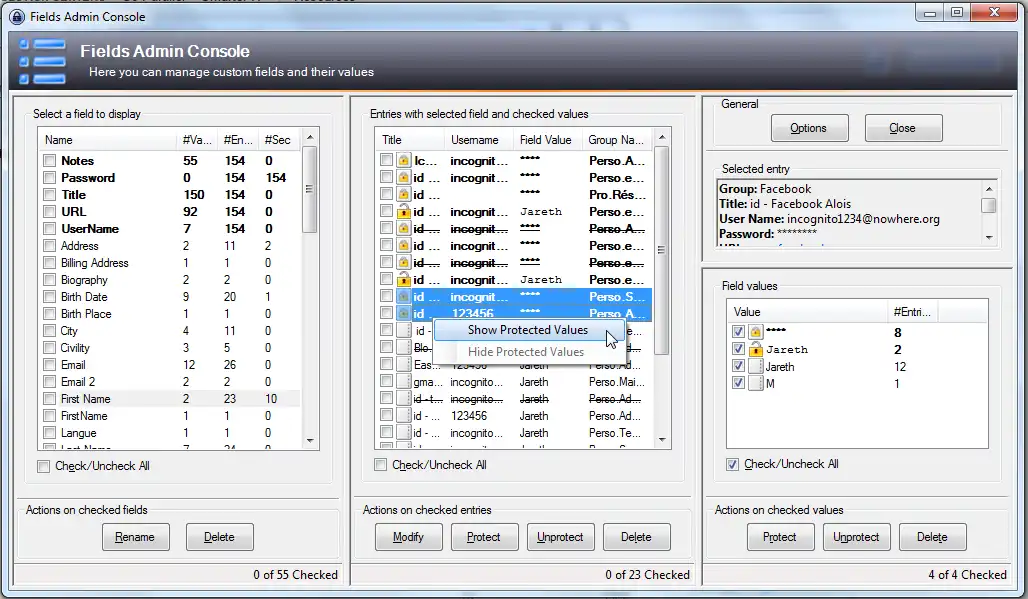Uncheck Check/Uncheck All under Field values
This screenshot has height=599, width=1028.
pyautogui.click(x=732, y=464)
